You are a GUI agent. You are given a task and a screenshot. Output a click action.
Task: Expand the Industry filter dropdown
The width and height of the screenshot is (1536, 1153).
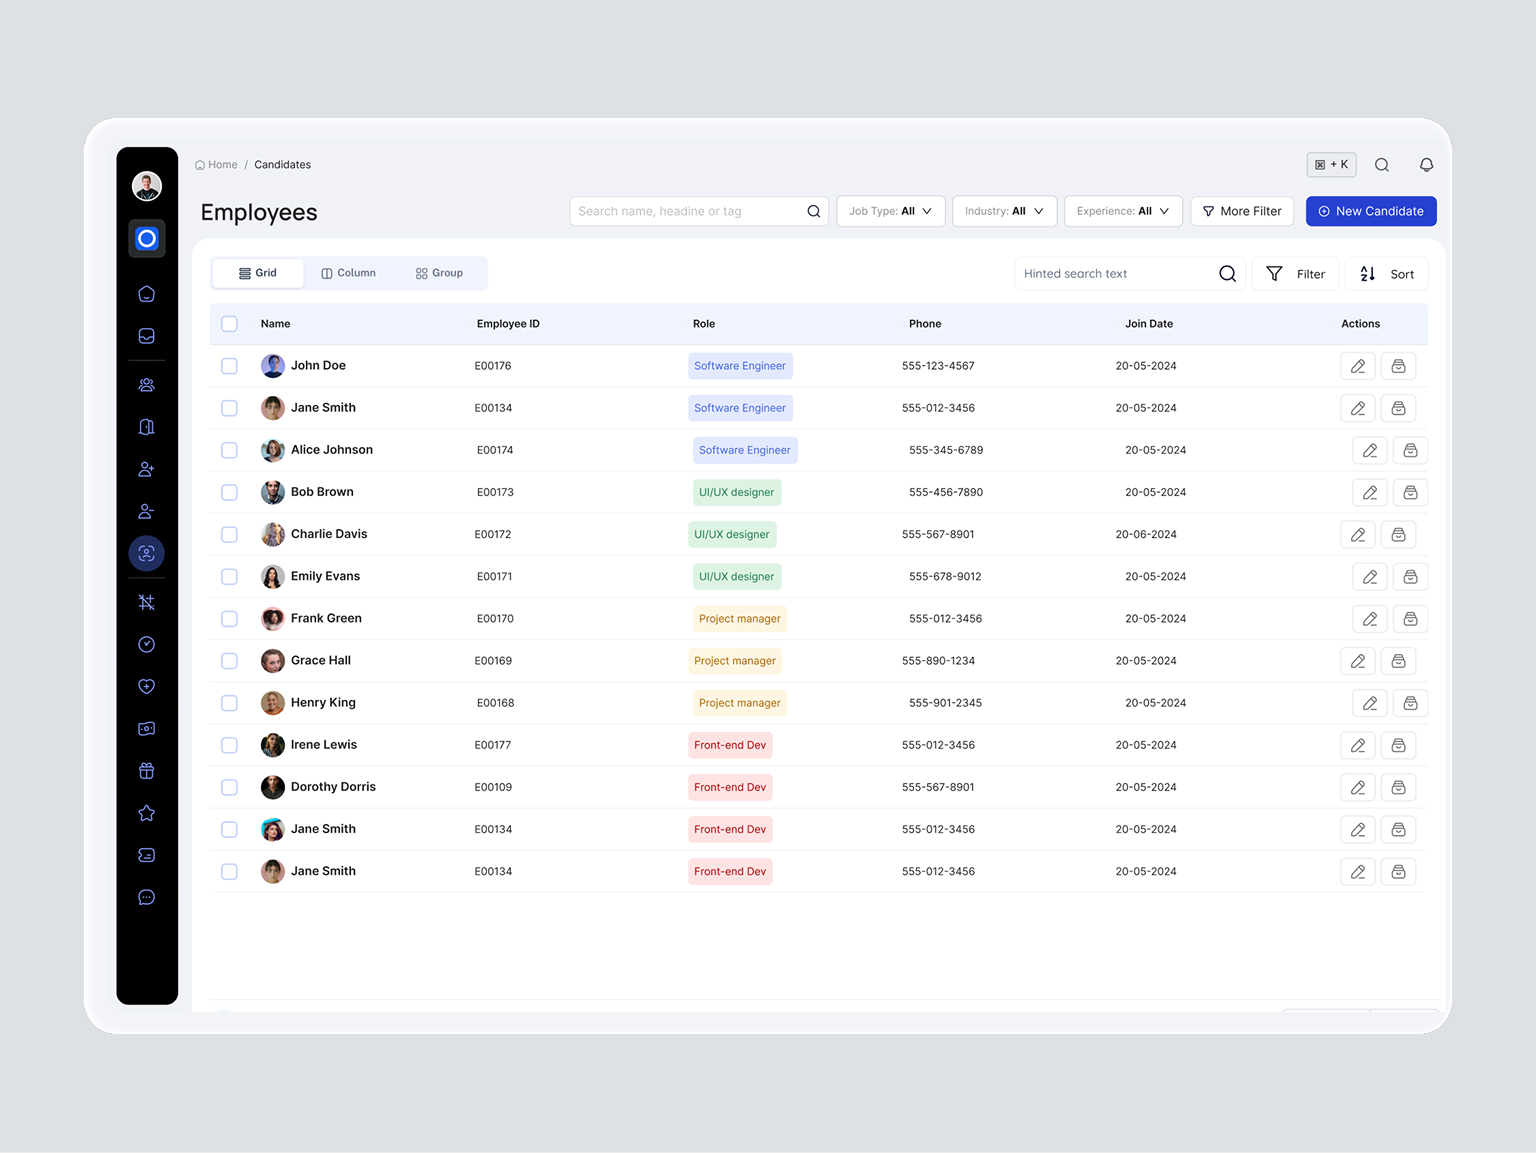pos(1004,211)
